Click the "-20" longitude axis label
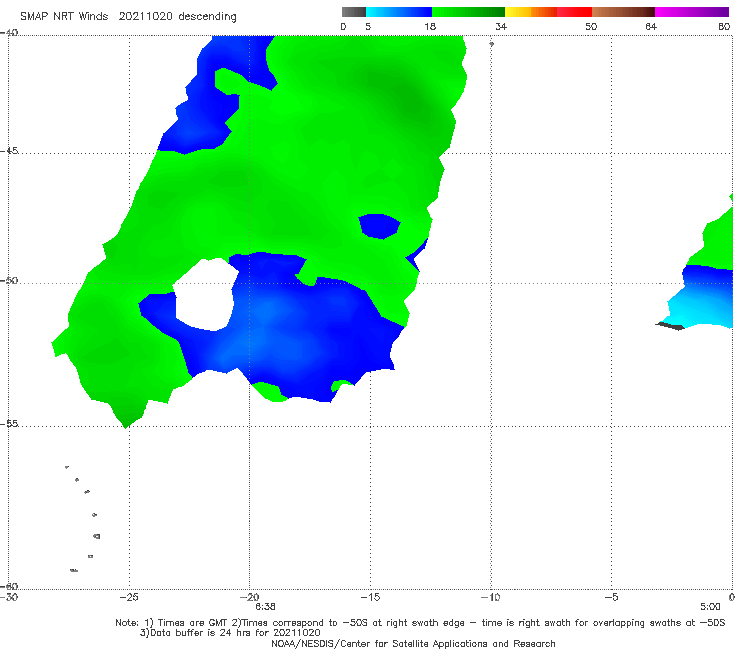740x650 pixels. click(x=249, y=597)
